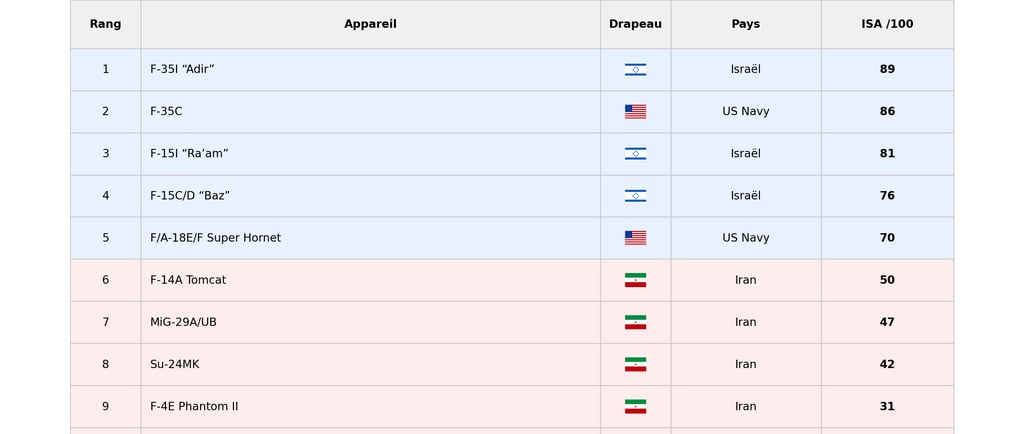1024x434 pixels.
Task: Click the Iran flag for MiG-29A/UB
Action: click(x=635, y=322)
